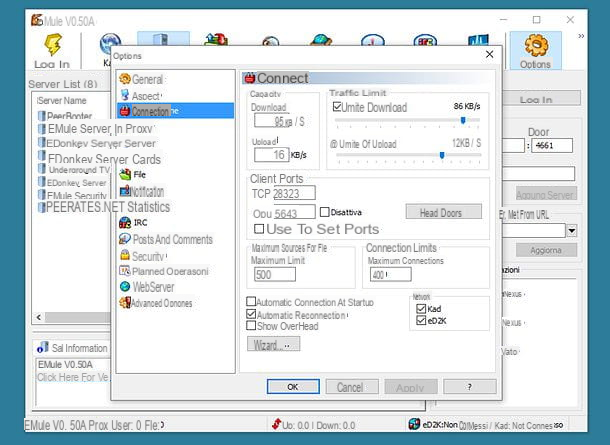The width and height of the screenshot is (610, 445).
Task: Click the Up/Down transfer status icon
Action: (276, 424)
